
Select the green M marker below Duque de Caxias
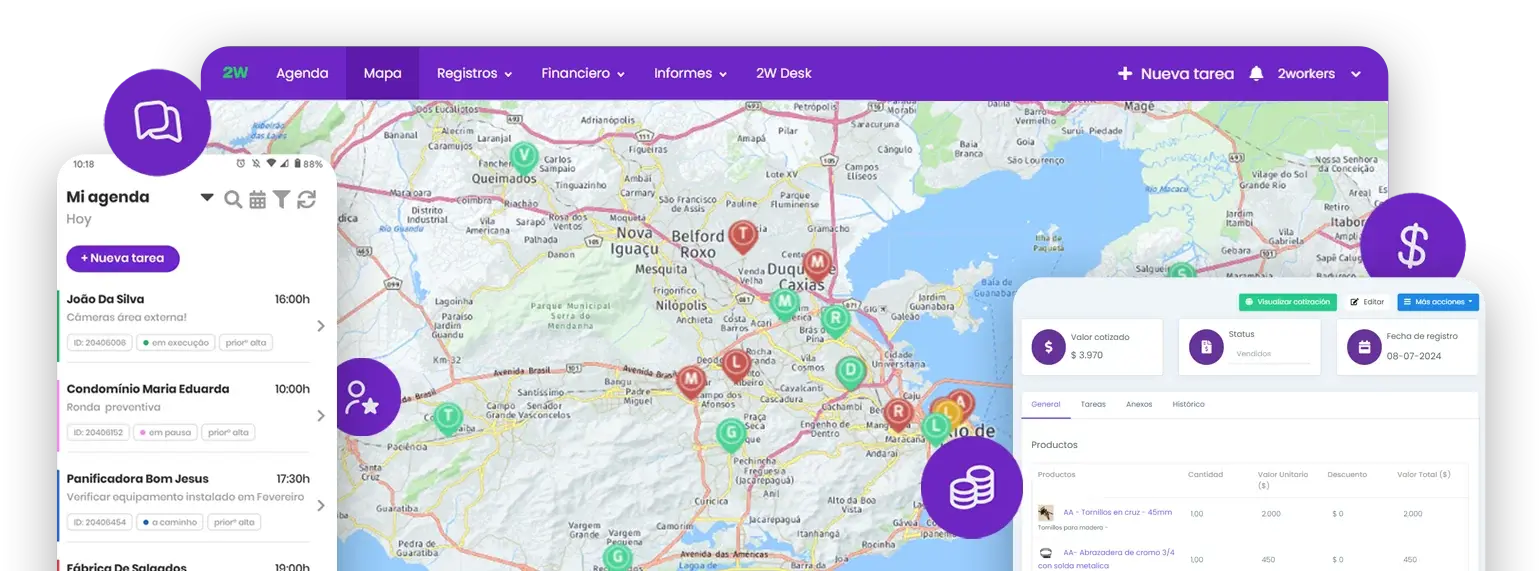click(x=785, y=304)
